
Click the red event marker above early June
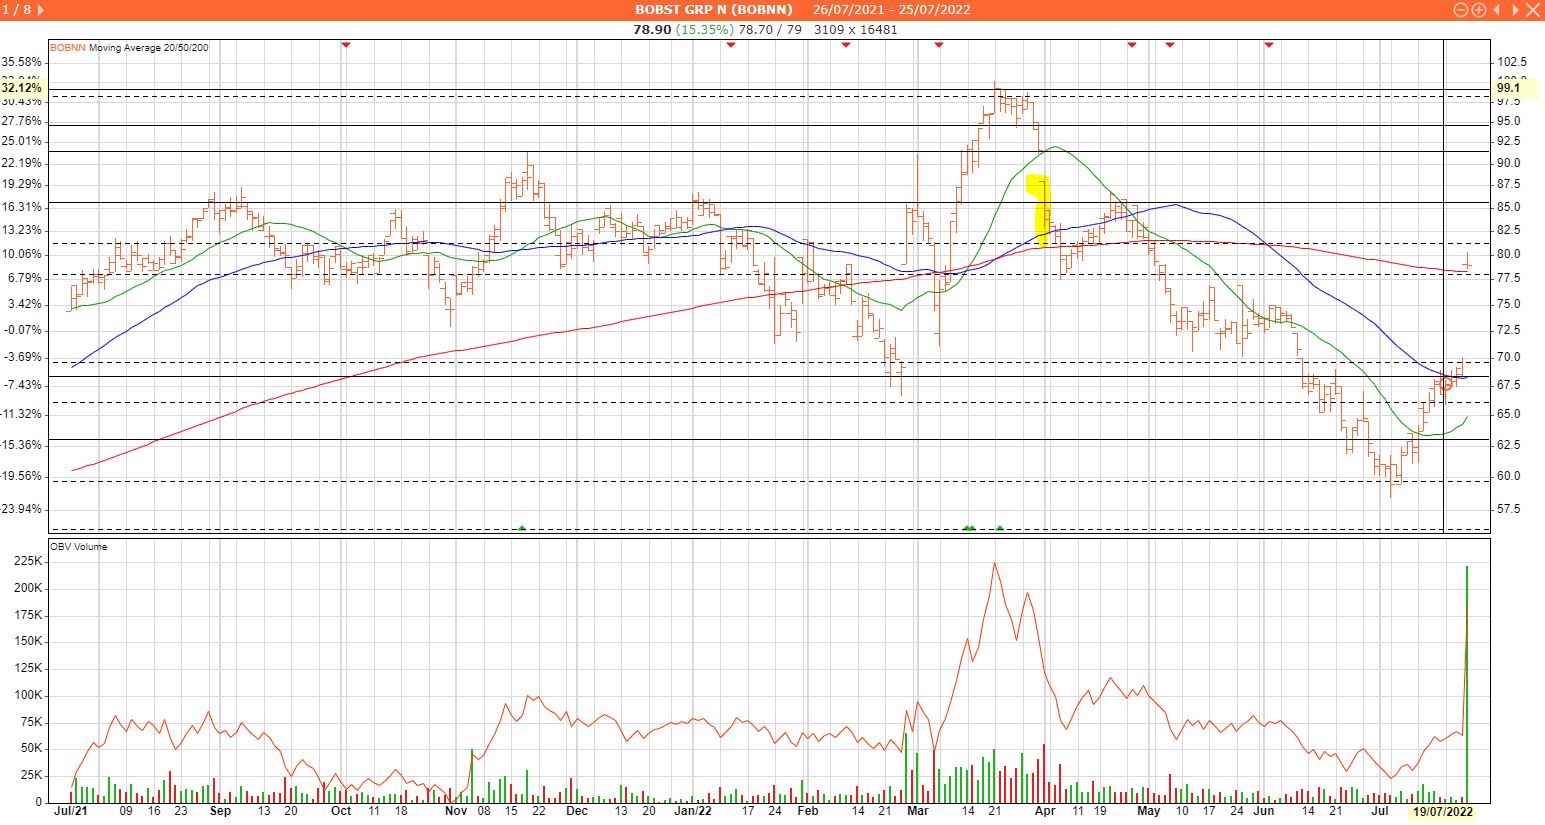pyautogui.click(x=1269, y=44)
